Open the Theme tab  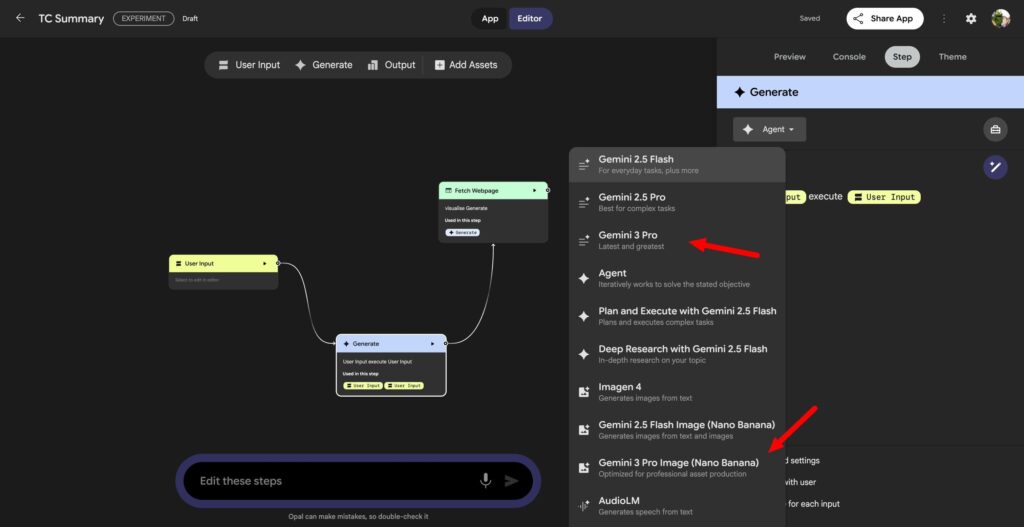[x=952, y=57]
